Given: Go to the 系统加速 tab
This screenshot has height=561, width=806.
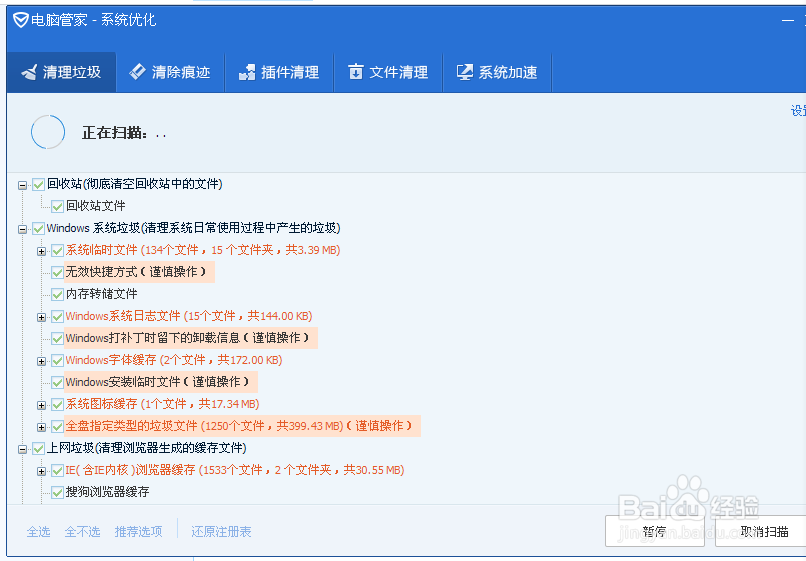Looking at the screenshot, I should (x=497, y=72).
